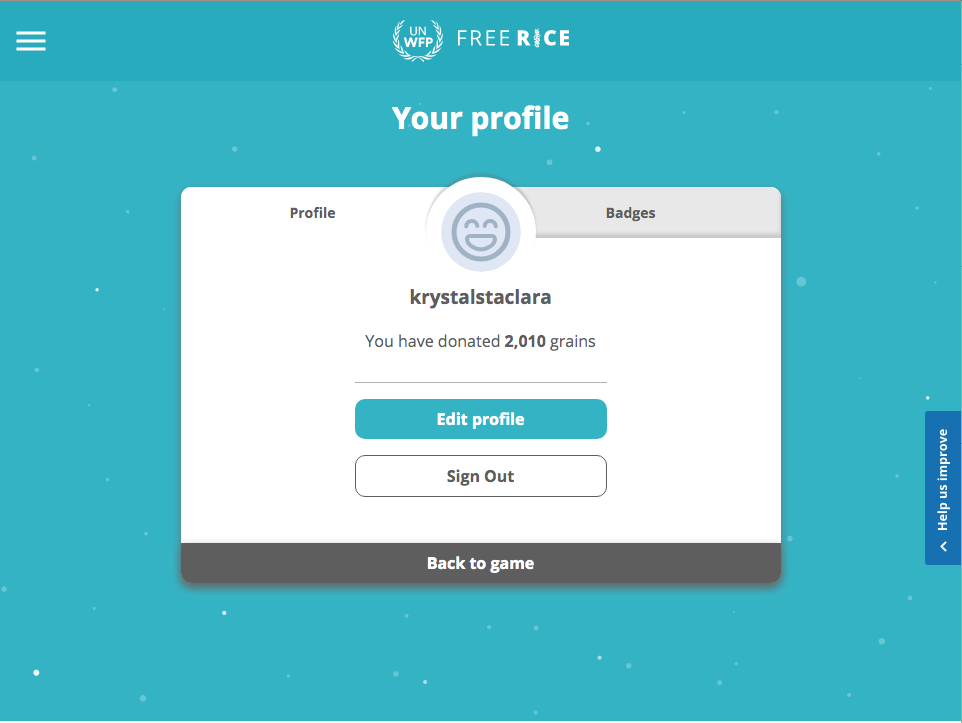The width and height of the screenshot is (962, 723).
Task: Return using Back to game bar
Action: pyautogui.click(x=481, y=563)
